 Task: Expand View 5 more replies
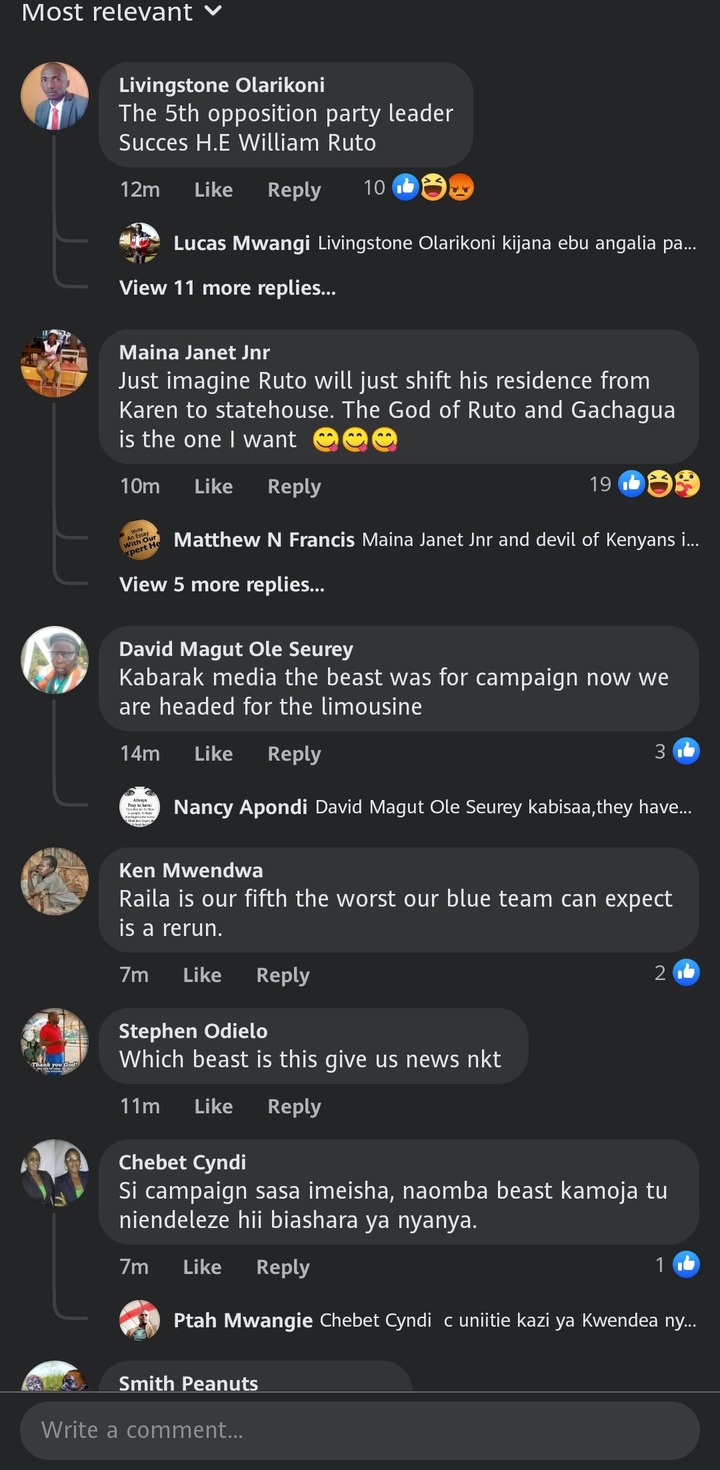click(222, 585)
